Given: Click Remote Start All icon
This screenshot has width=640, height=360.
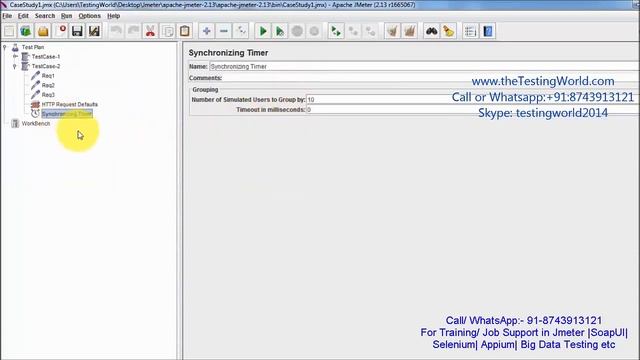Looking at the screenshot, I should (336, 31).
